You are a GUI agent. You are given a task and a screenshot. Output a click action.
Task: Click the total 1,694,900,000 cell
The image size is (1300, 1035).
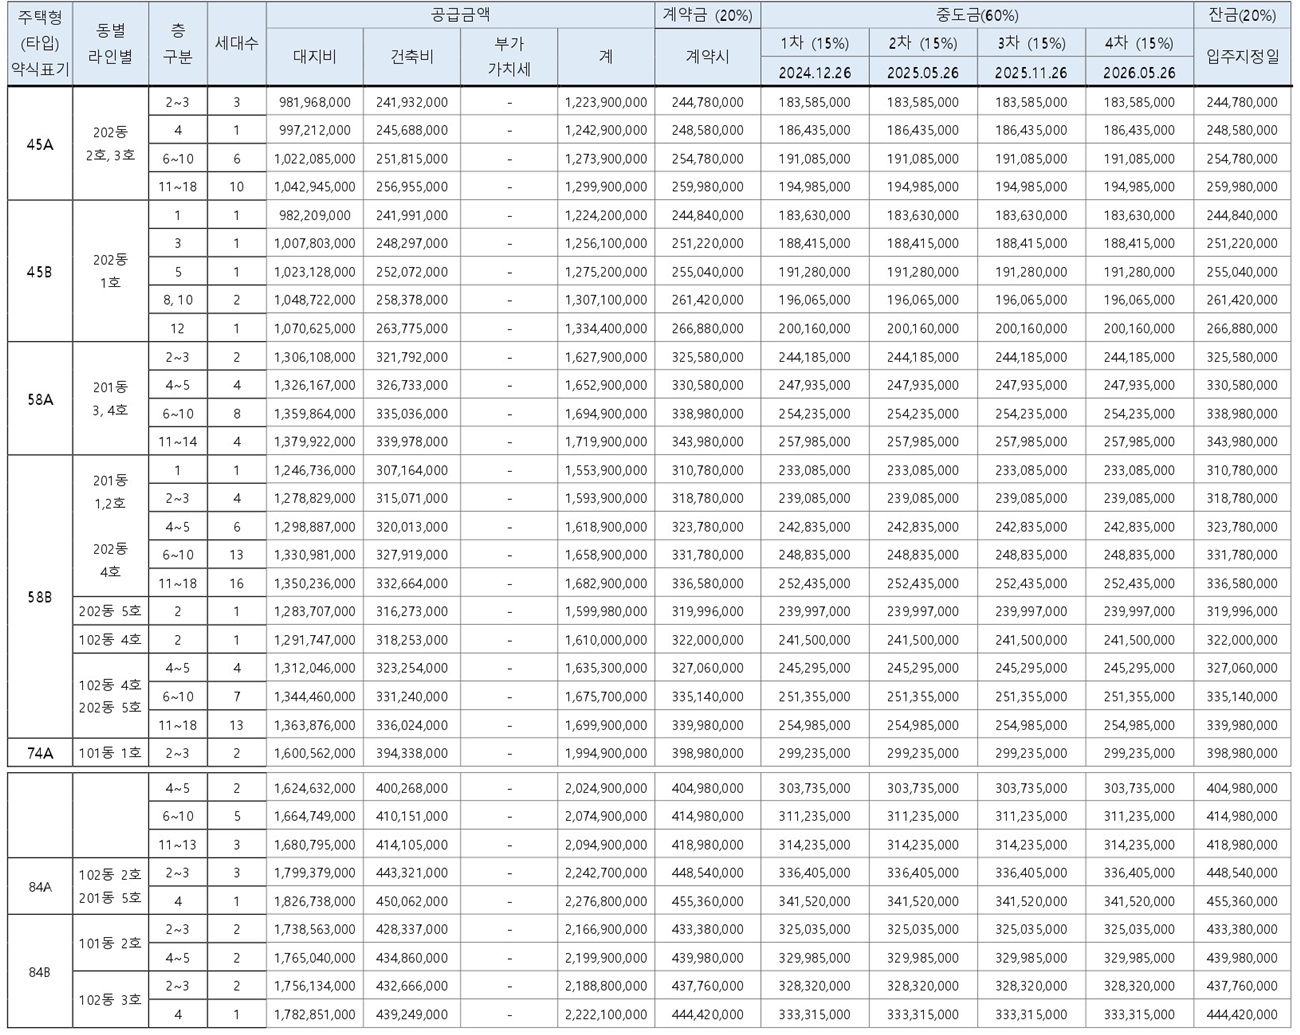point(606,413)
